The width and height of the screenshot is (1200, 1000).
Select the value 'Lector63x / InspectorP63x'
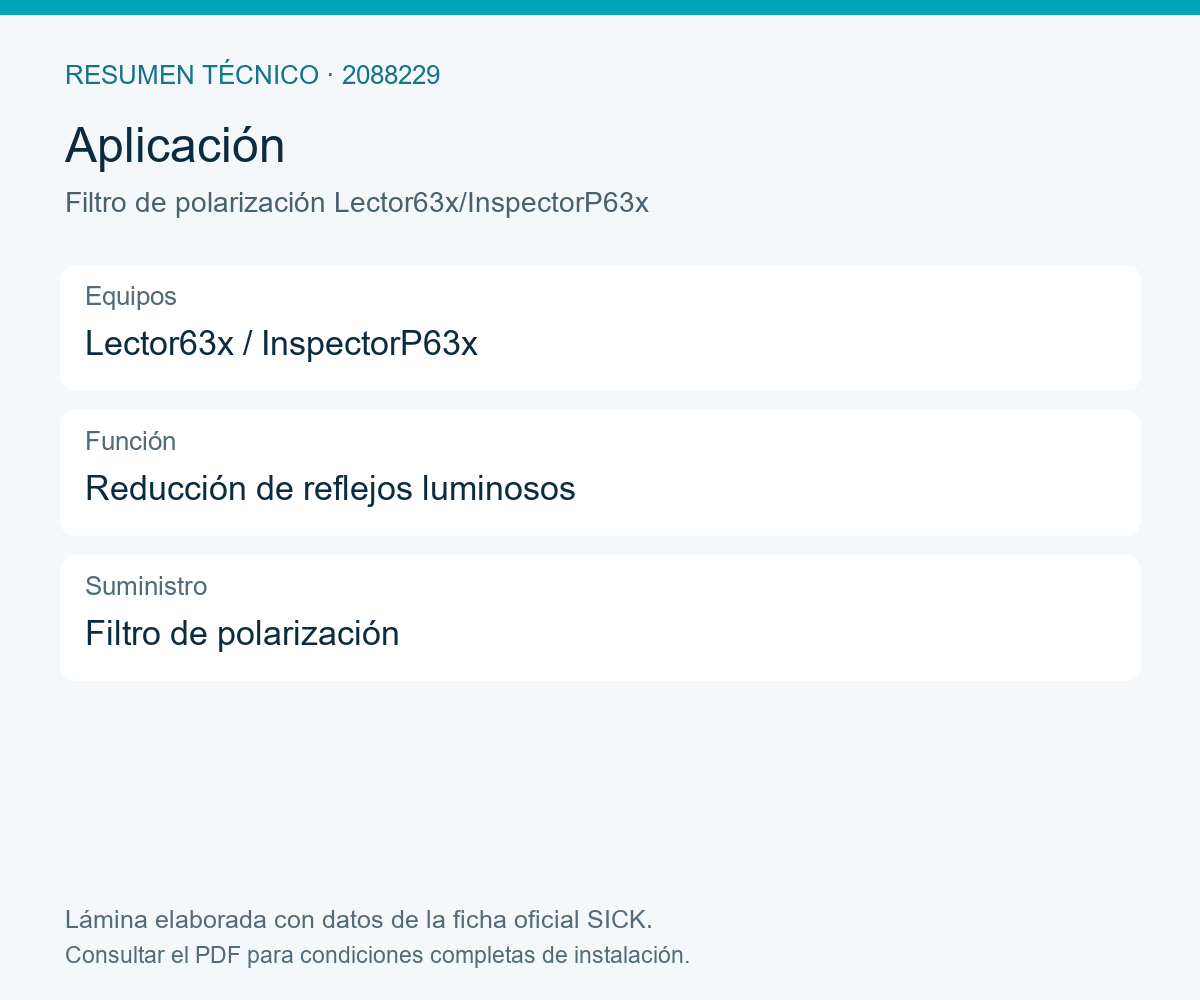281,343
